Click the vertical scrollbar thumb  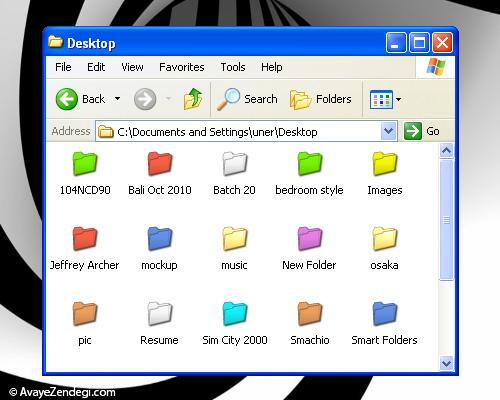click(446, 220)
